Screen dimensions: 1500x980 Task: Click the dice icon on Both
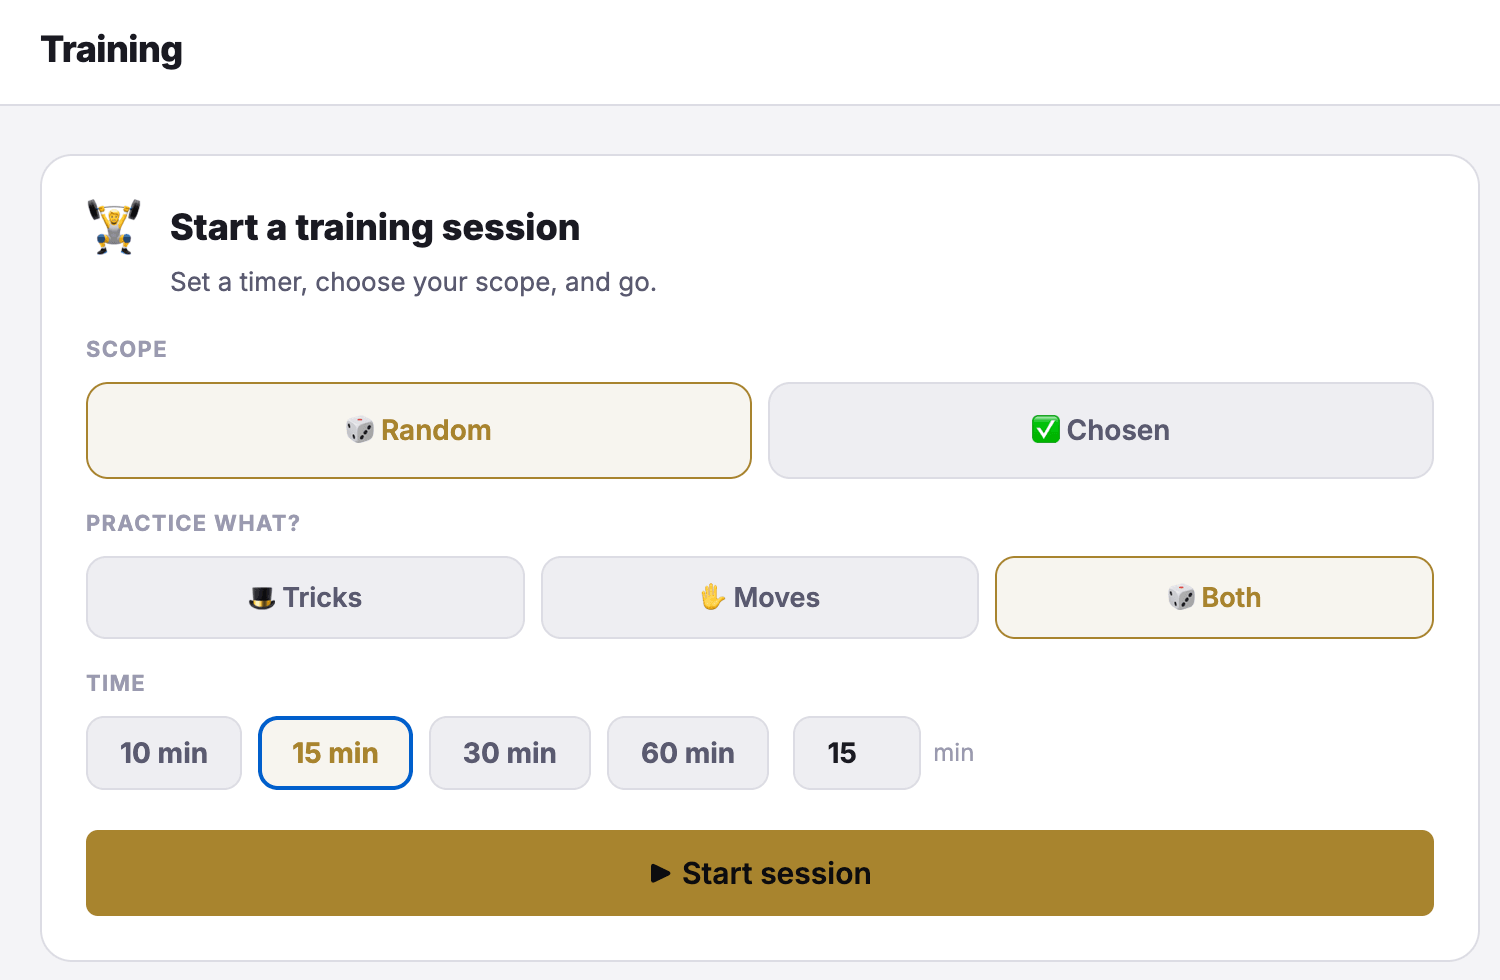1181,598
